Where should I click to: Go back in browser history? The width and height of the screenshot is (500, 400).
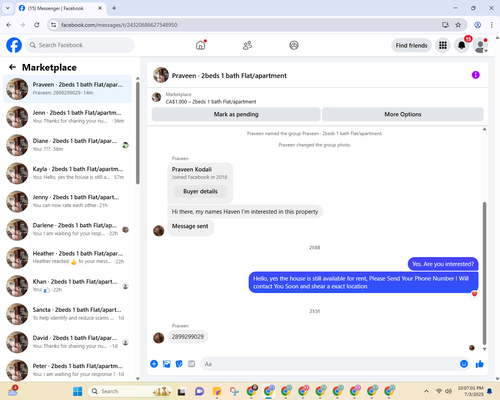[x=9, y=25]
